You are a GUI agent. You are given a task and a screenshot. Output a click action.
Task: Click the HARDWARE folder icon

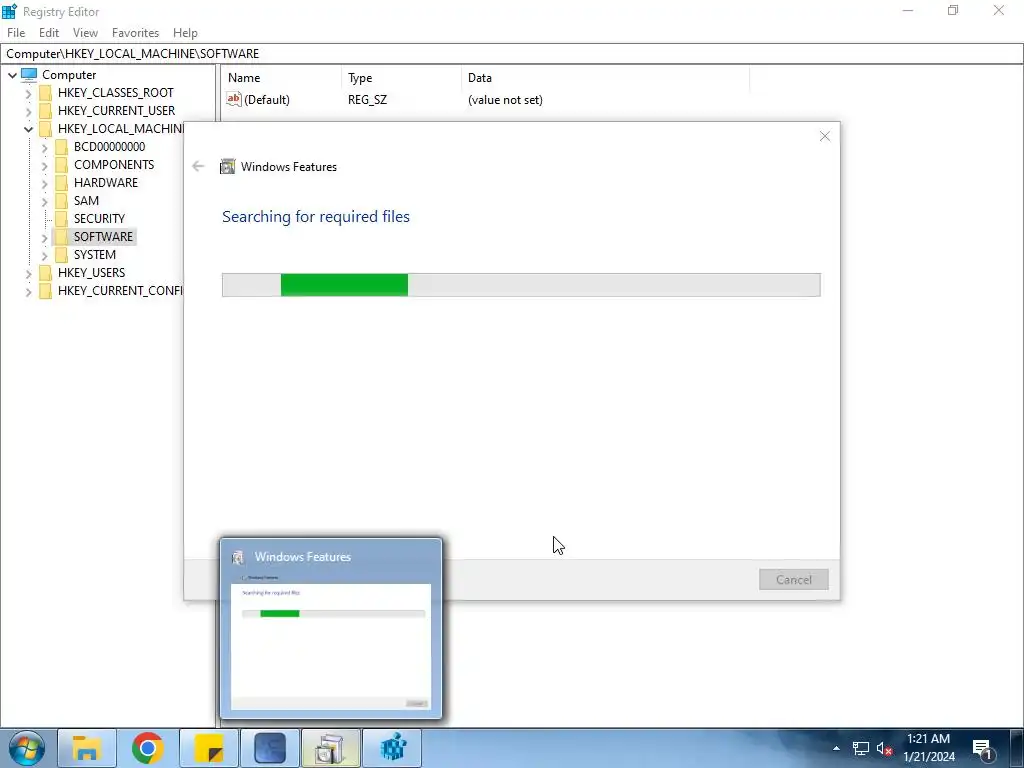[61, 182]
